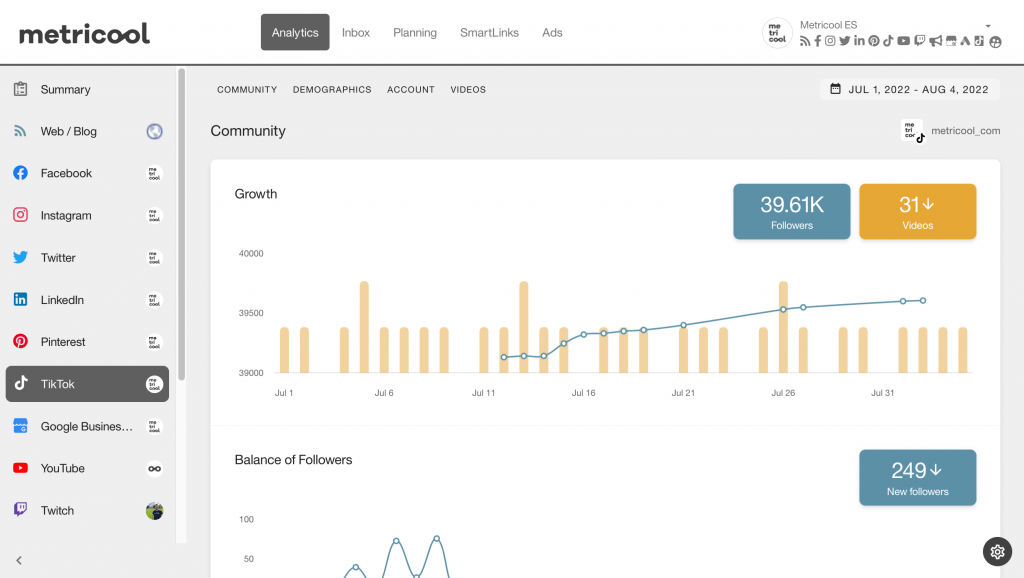Click the last round icon in header strip

[x=995, y=42]
